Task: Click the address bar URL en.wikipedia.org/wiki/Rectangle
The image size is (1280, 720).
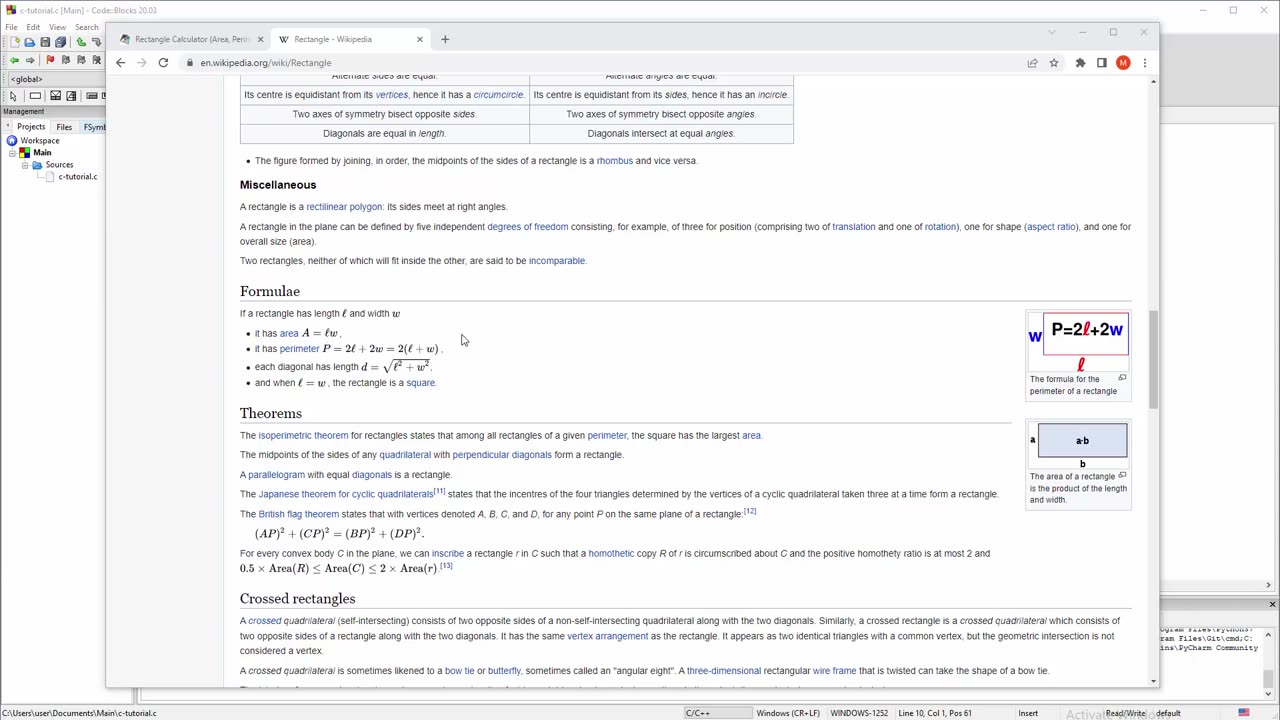Action: point(265,63)
